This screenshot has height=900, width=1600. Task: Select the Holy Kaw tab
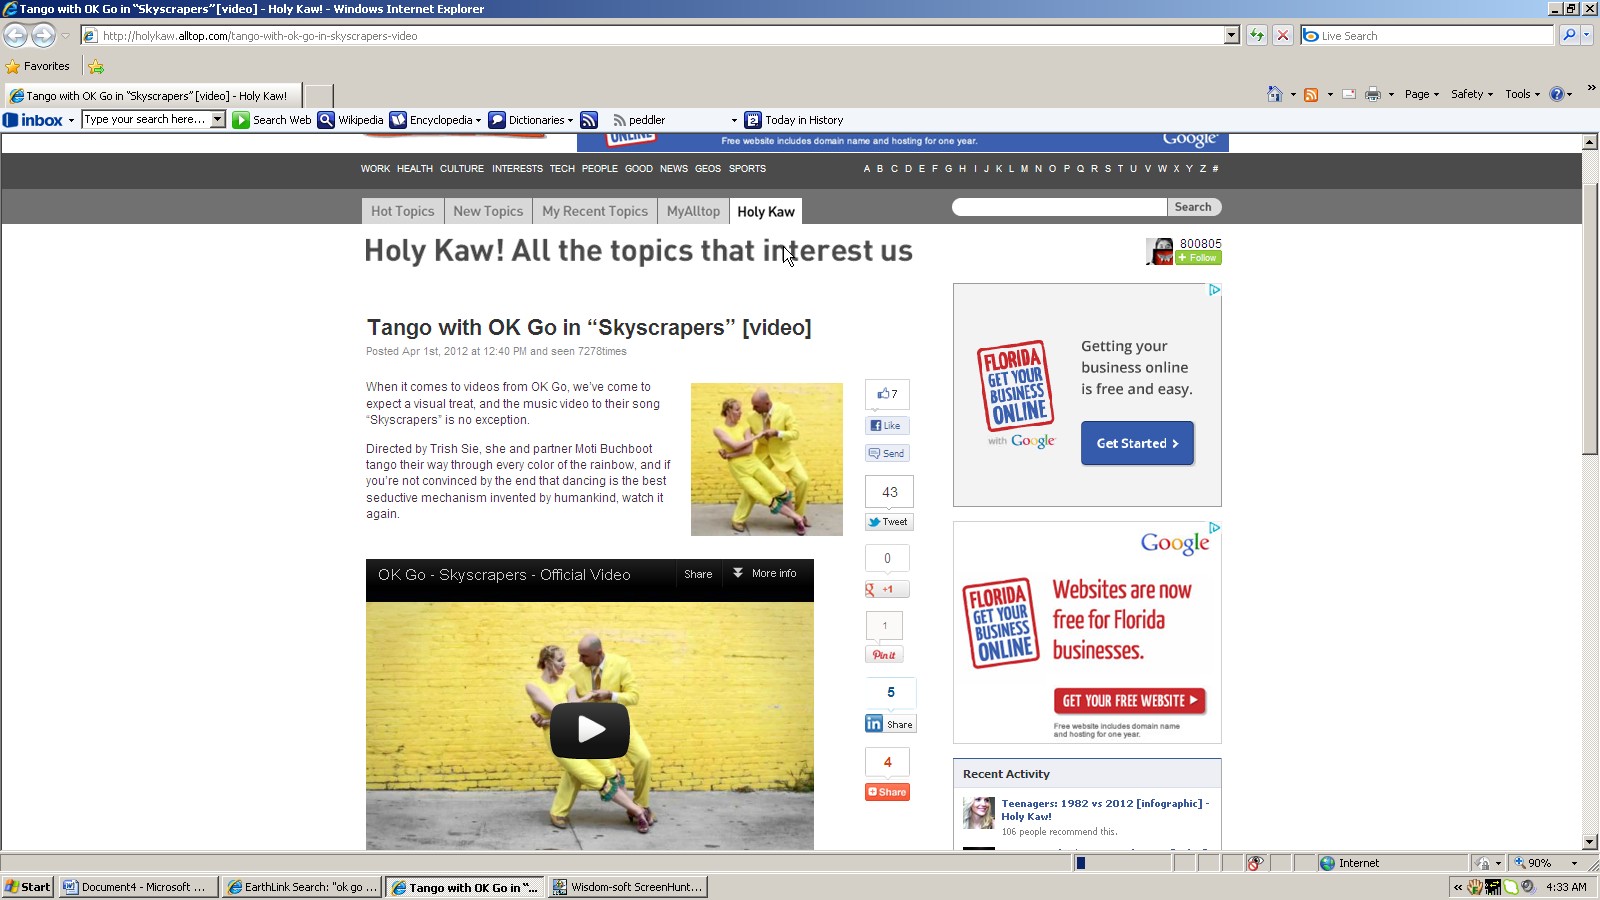[x=766, y=211]
